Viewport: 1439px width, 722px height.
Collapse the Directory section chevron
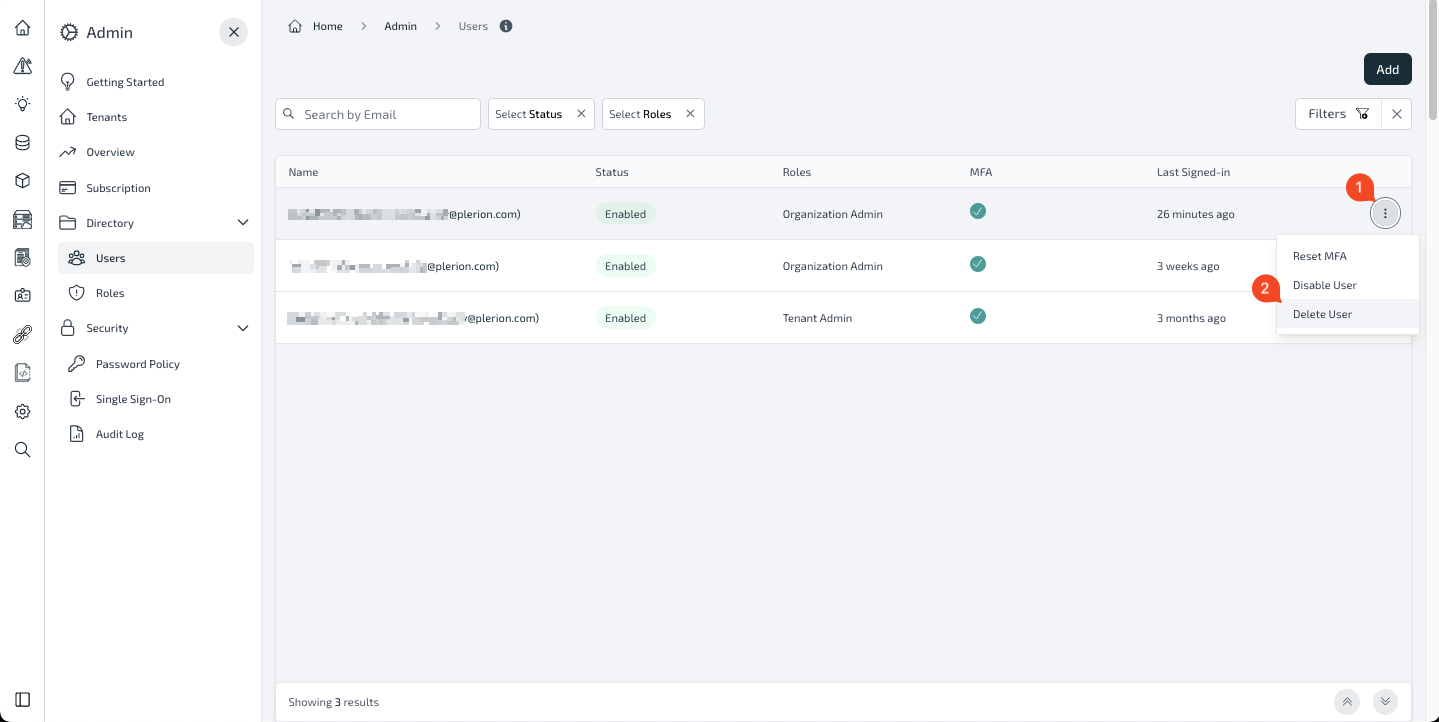tap(242, 223)
